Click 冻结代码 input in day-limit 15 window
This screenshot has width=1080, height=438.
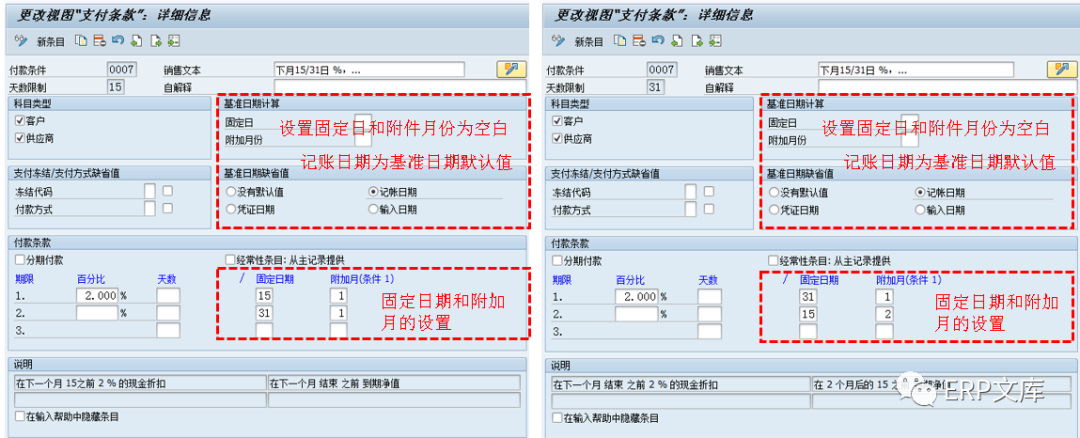tap(150, 191)
